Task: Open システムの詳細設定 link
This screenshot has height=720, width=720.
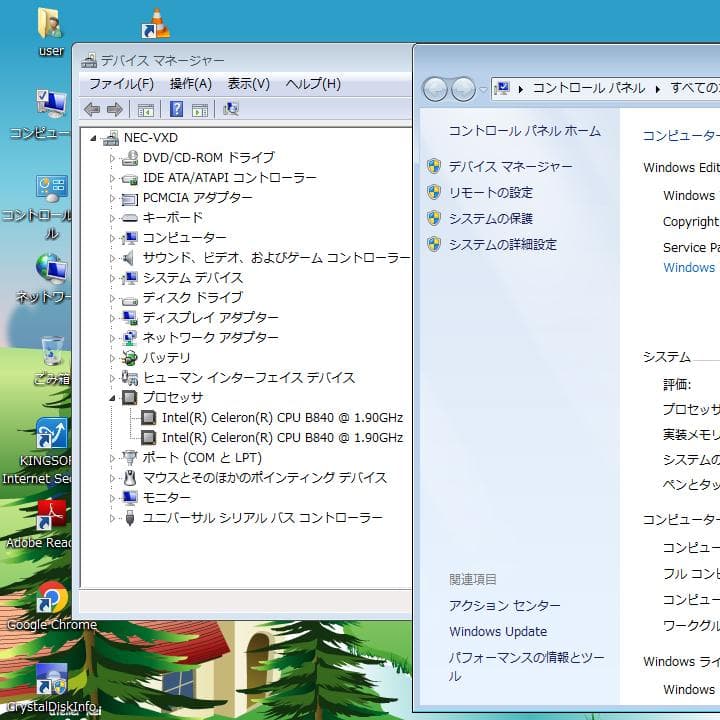Action: point(503,245)
